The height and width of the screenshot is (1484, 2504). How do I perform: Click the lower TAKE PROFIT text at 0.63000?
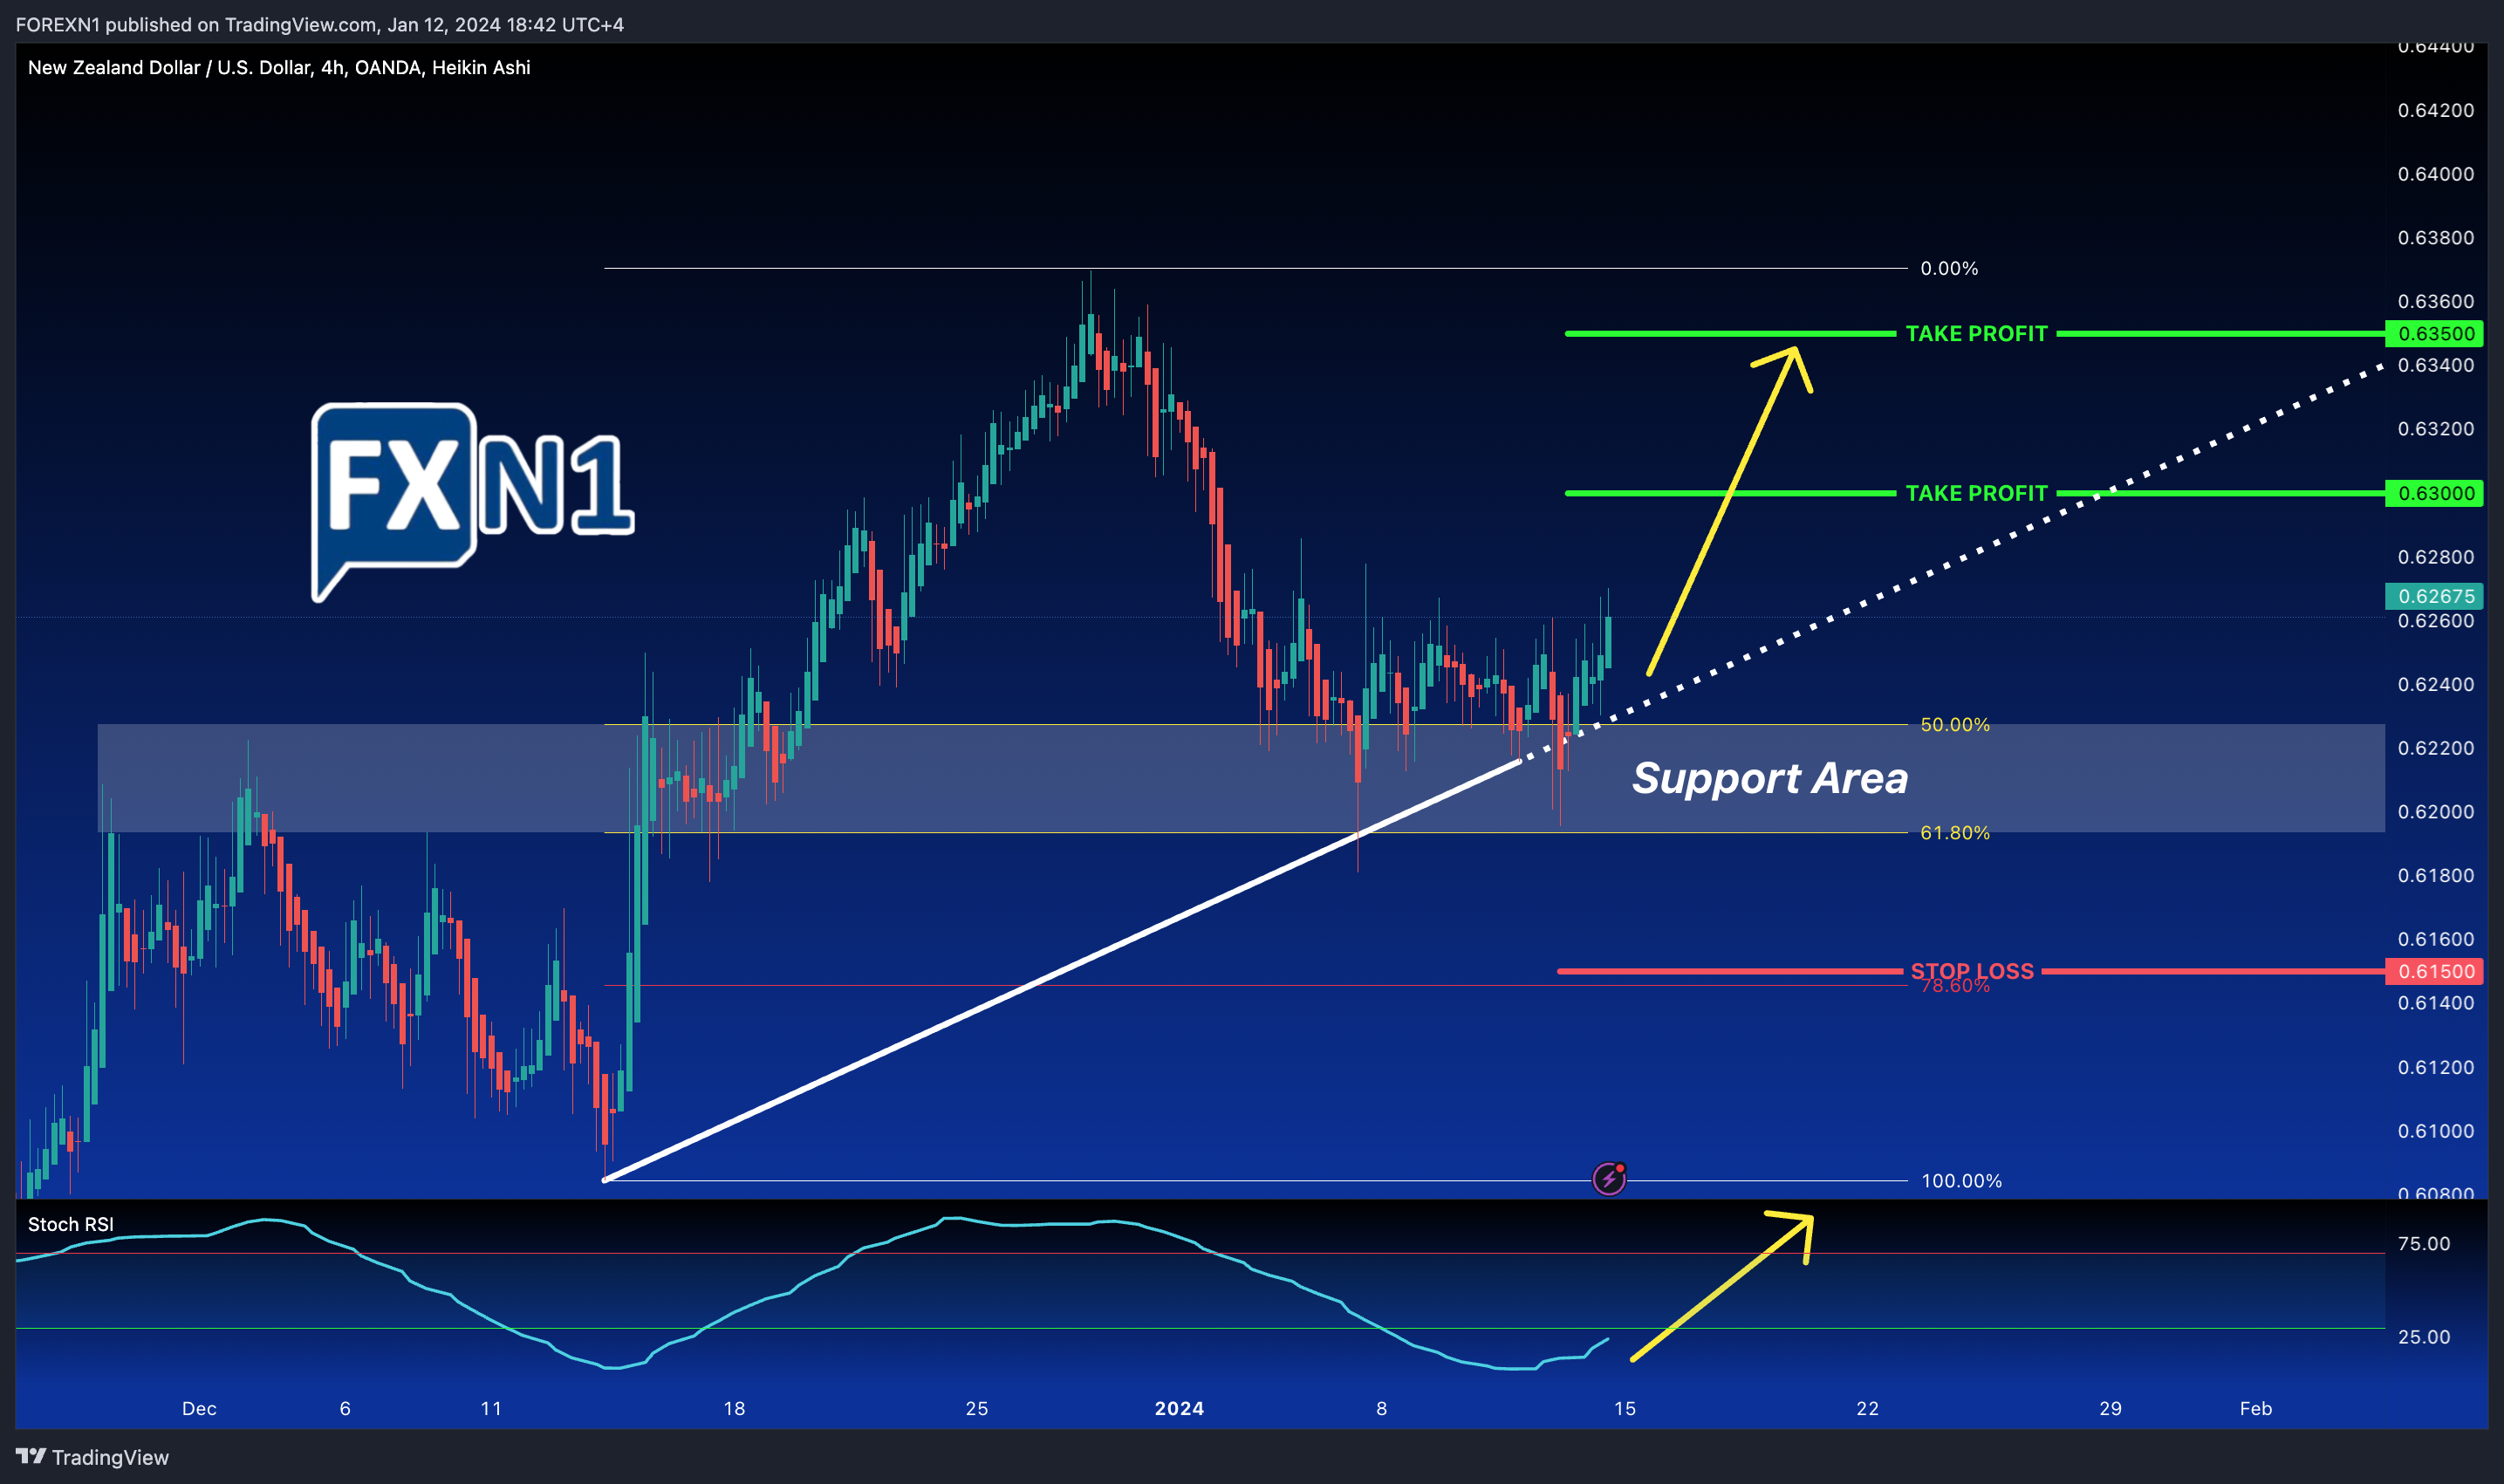1976,493
